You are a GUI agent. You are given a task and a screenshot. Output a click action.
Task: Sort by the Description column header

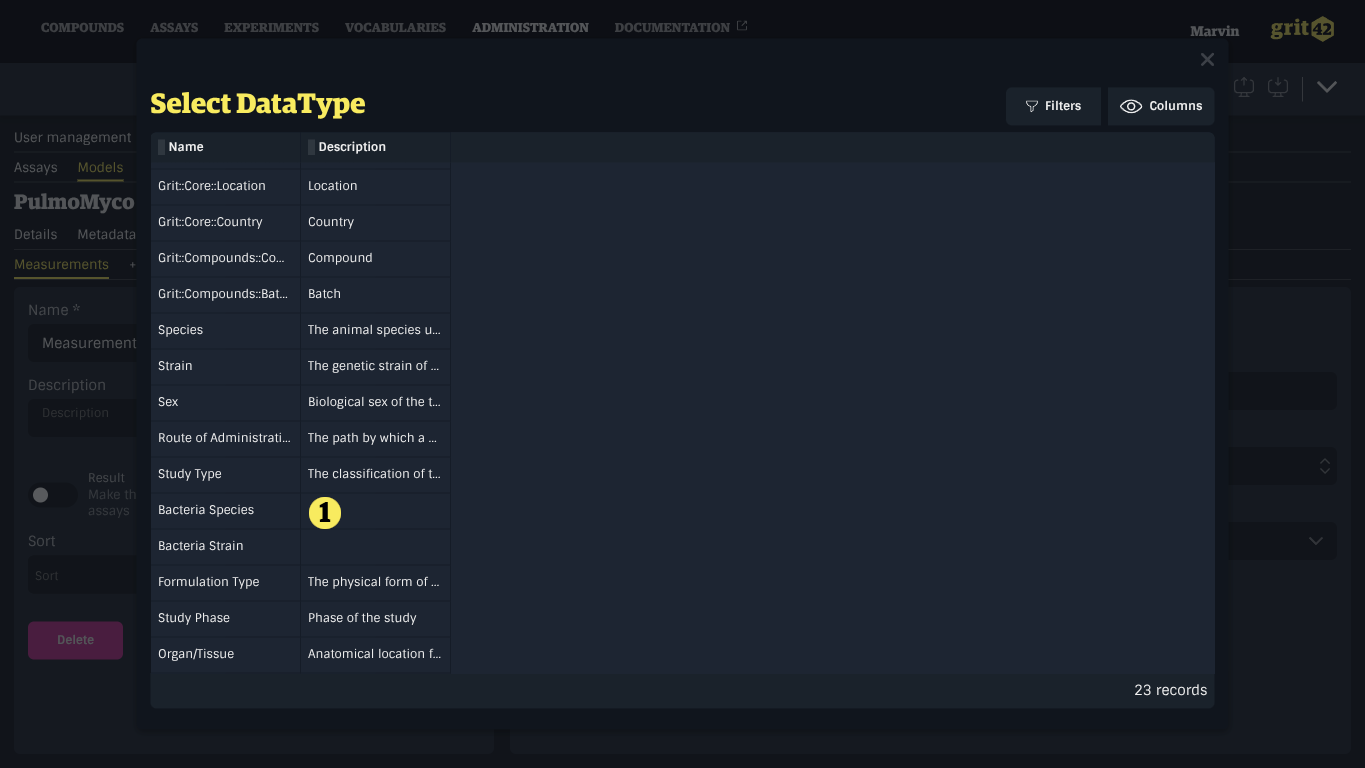pyautogui.click(x=352, y=147)
